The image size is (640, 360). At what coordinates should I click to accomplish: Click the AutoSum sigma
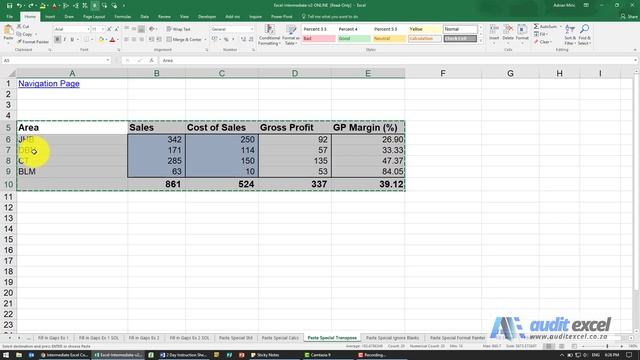(x=536, y=27)
